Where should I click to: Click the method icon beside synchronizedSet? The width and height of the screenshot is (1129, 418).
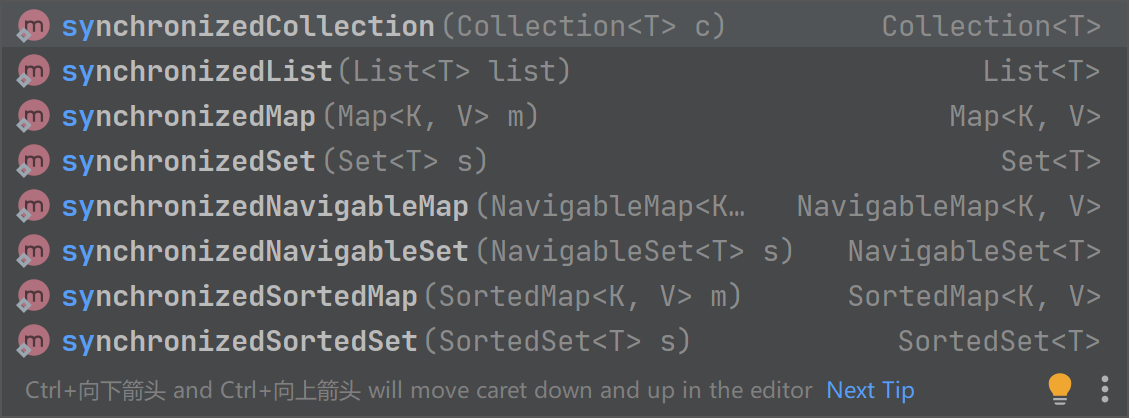tap(32, 162)
